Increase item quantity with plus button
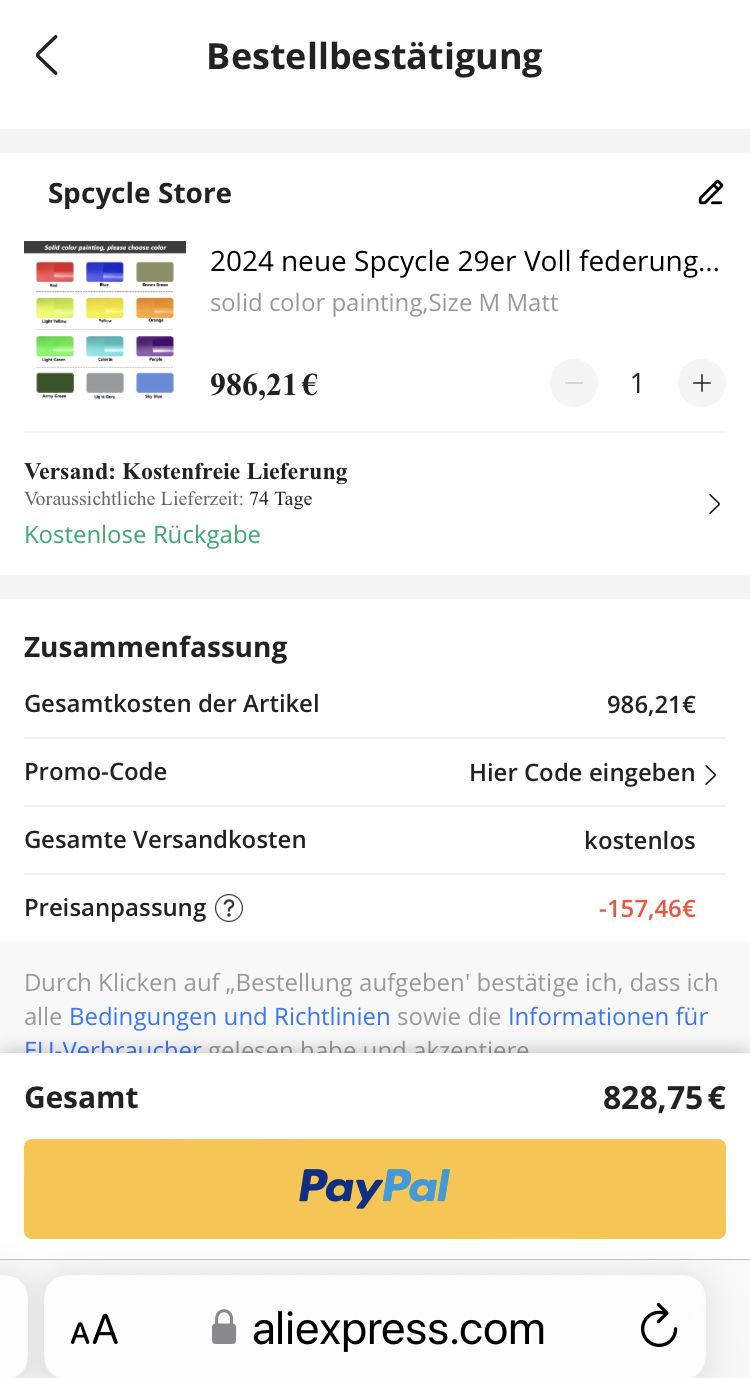Viewport: 750px width, 1378px height. [x=702, y=383]
